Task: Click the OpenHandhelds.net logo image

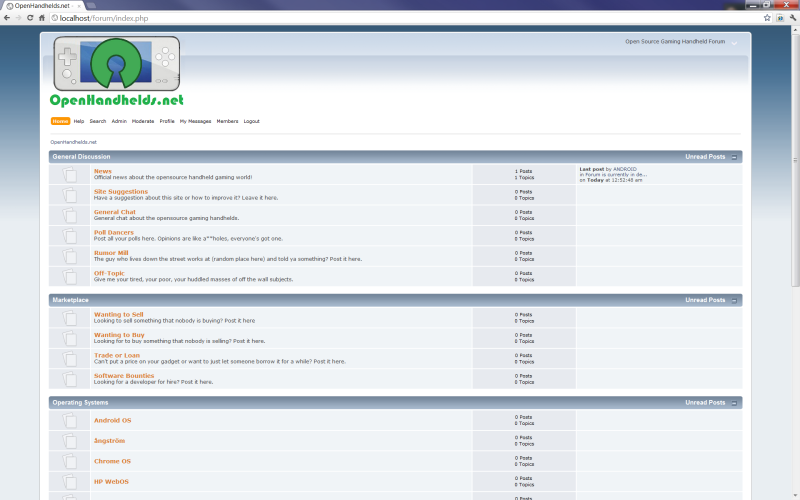Action: tap(117, 71)
